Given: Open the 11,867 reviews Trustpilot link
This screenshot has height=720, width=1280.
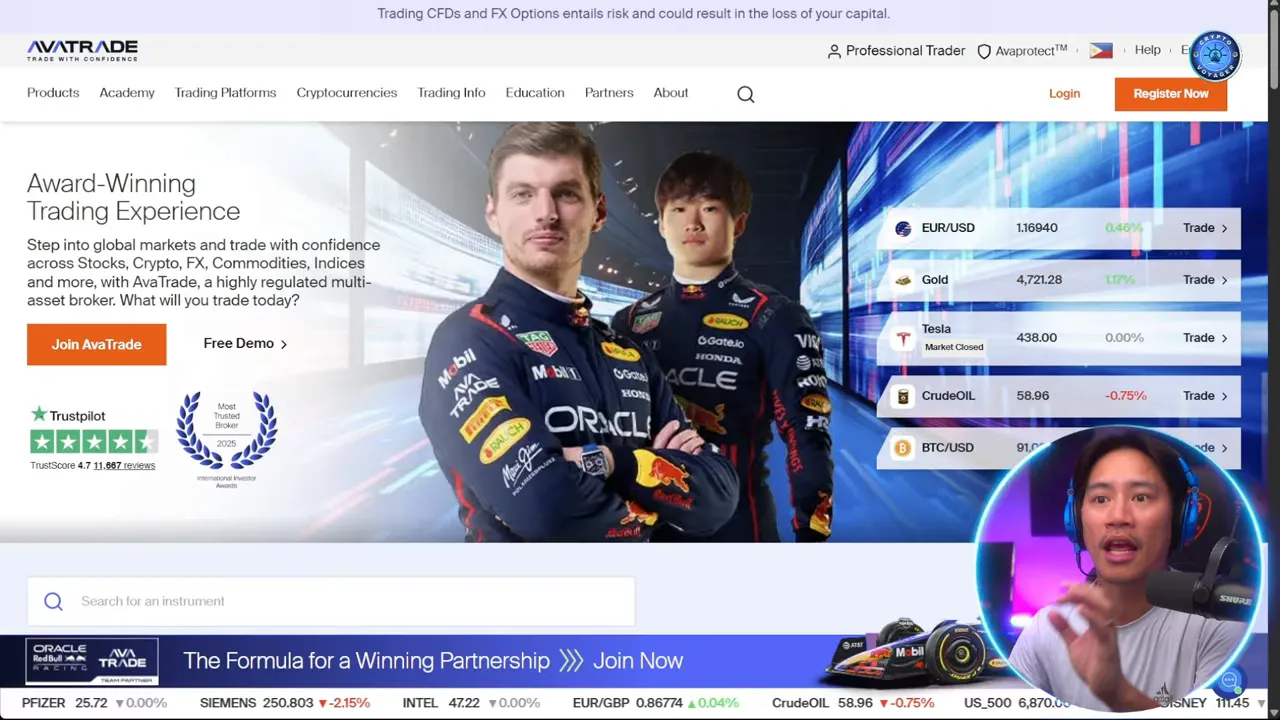Looking at the screenshot, I should pyautogui.click(x=124, y=465).
